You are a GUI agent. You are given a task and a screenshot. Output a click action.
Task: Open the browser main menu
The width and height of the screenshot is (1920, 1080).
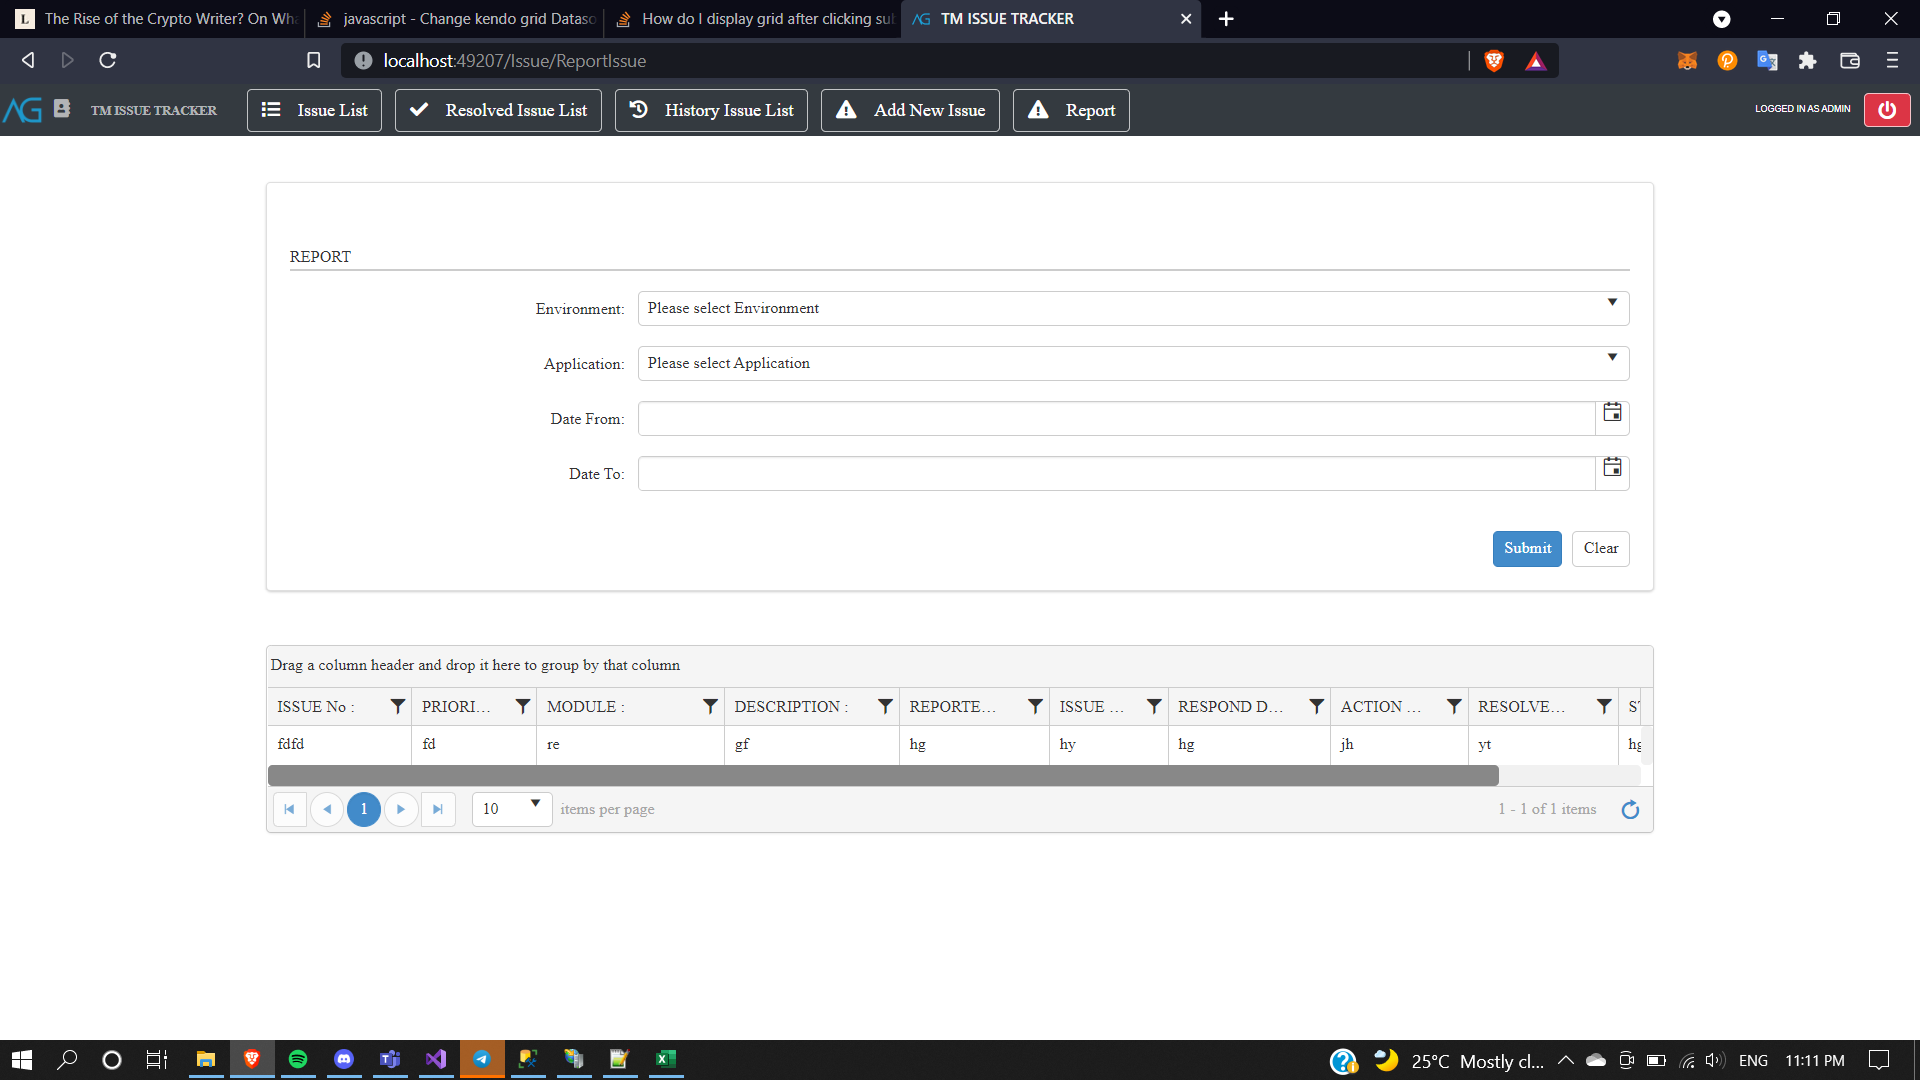tap(1892, 61)
